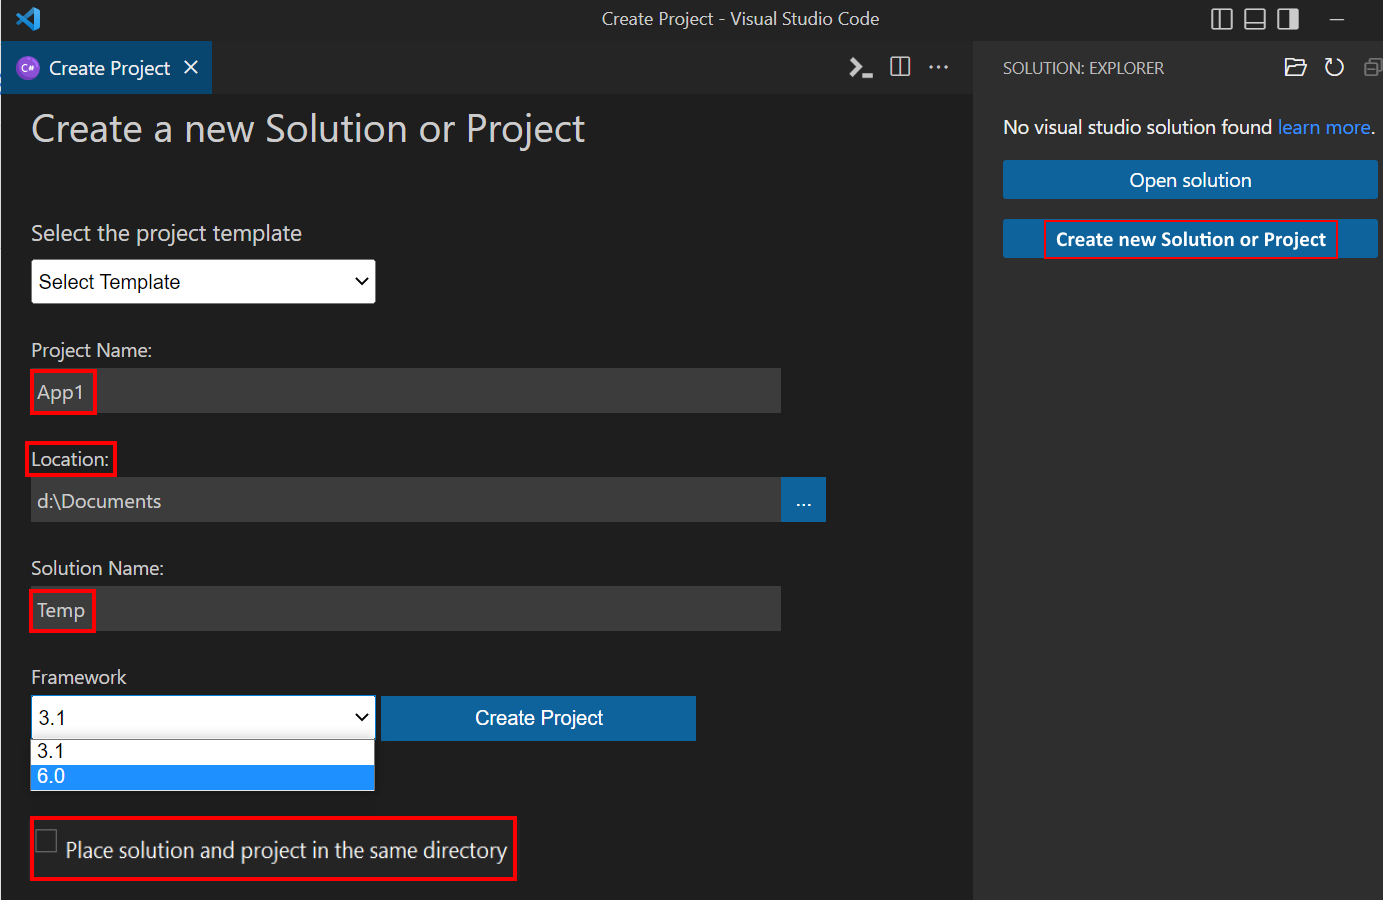Screen dimensions: 1383x900
Task: Open a new terminal from the editor toolbar
Action: pos(860,67)
